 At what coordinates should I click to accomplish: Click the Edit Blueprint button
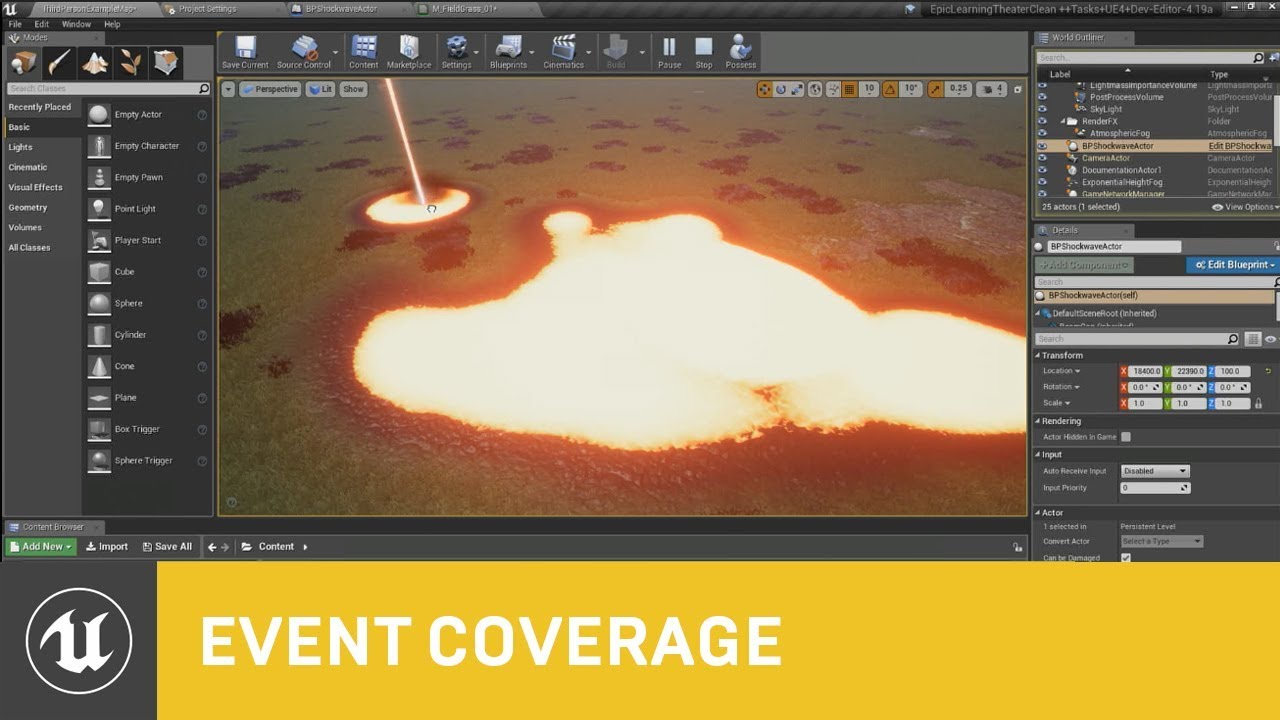click(1232, 265)
